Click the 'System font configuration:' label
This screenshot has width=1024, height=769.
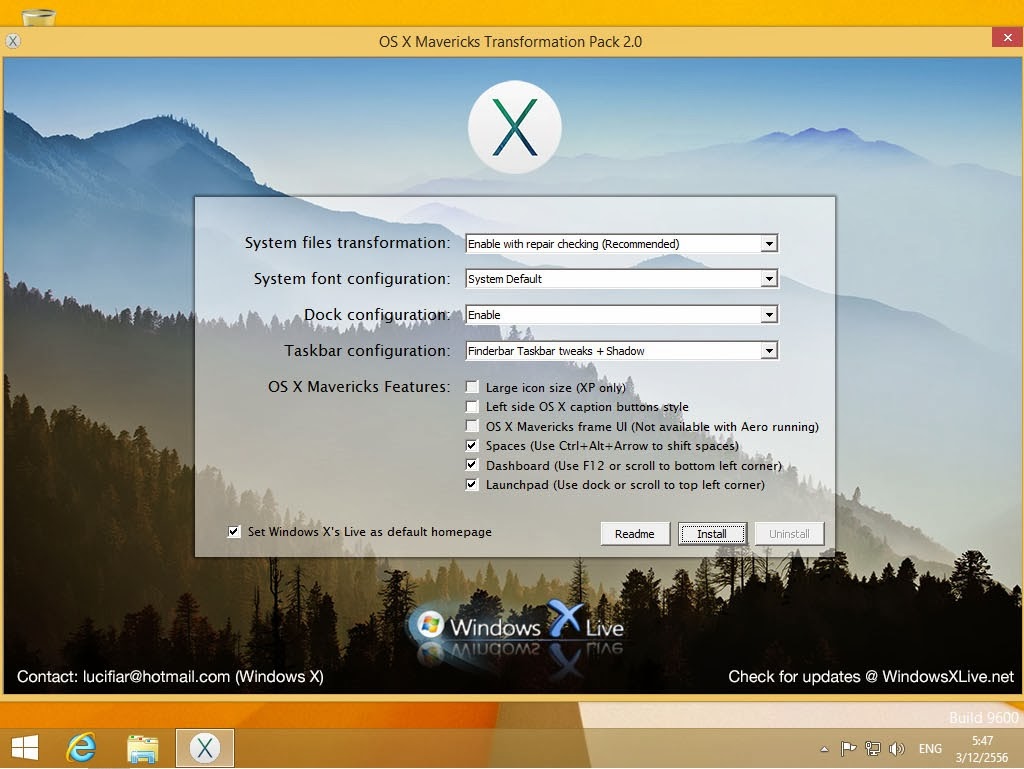click(x=352, y=279)
